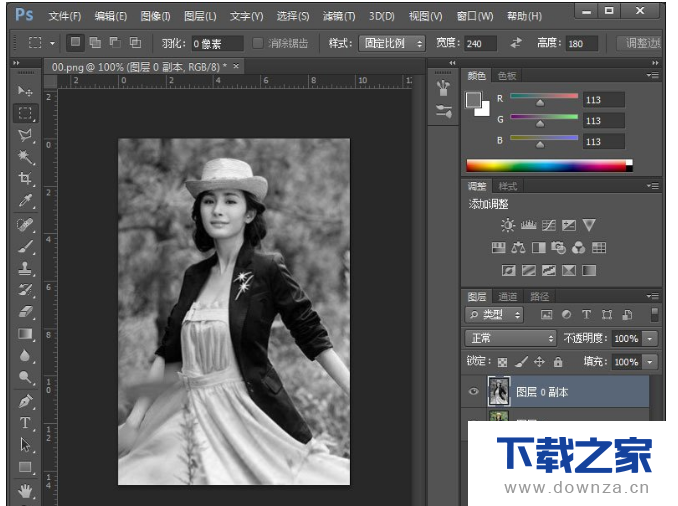Toggle lock transparent pixels
This screenshot has width=678, height=506.
coord(502,362)
